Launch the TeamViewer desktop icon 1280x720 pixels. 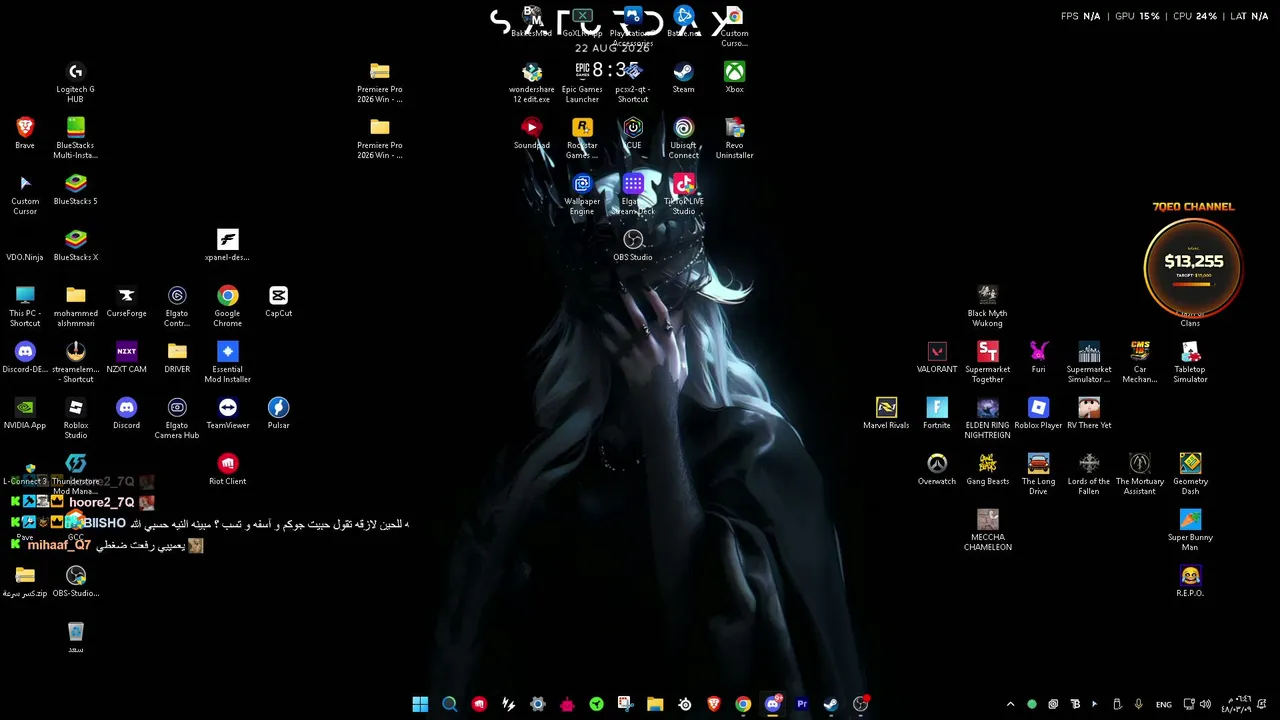(227, 413)
